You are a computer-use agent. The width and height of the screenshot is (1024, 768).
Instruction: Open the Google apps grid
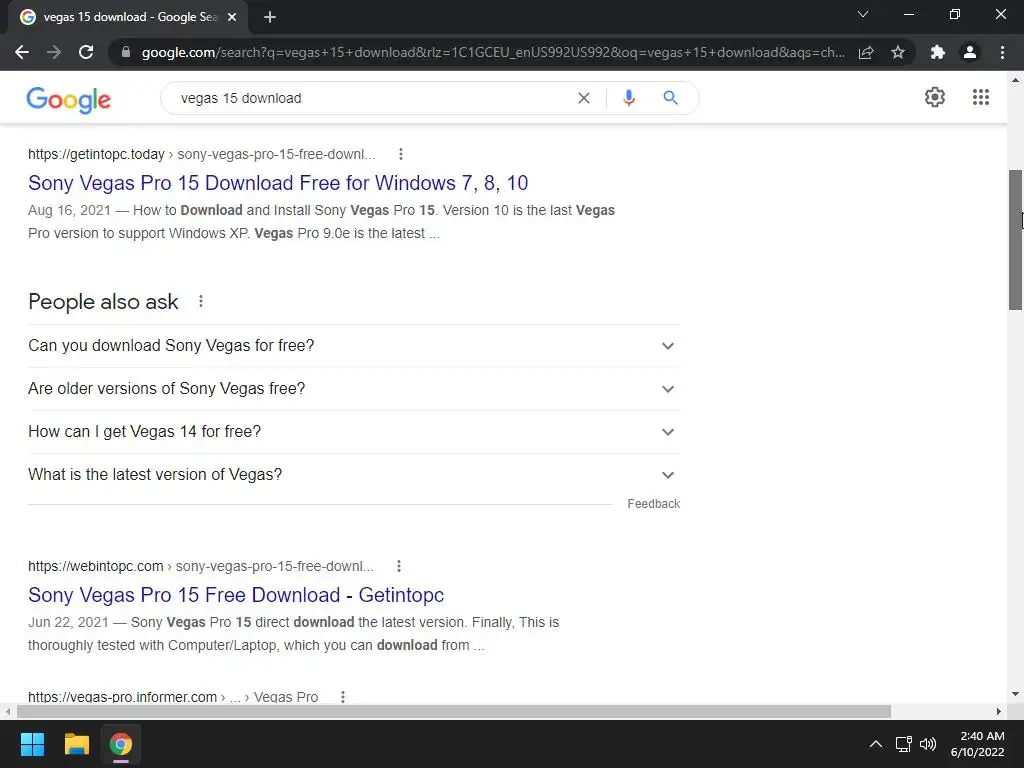(981, 97)
